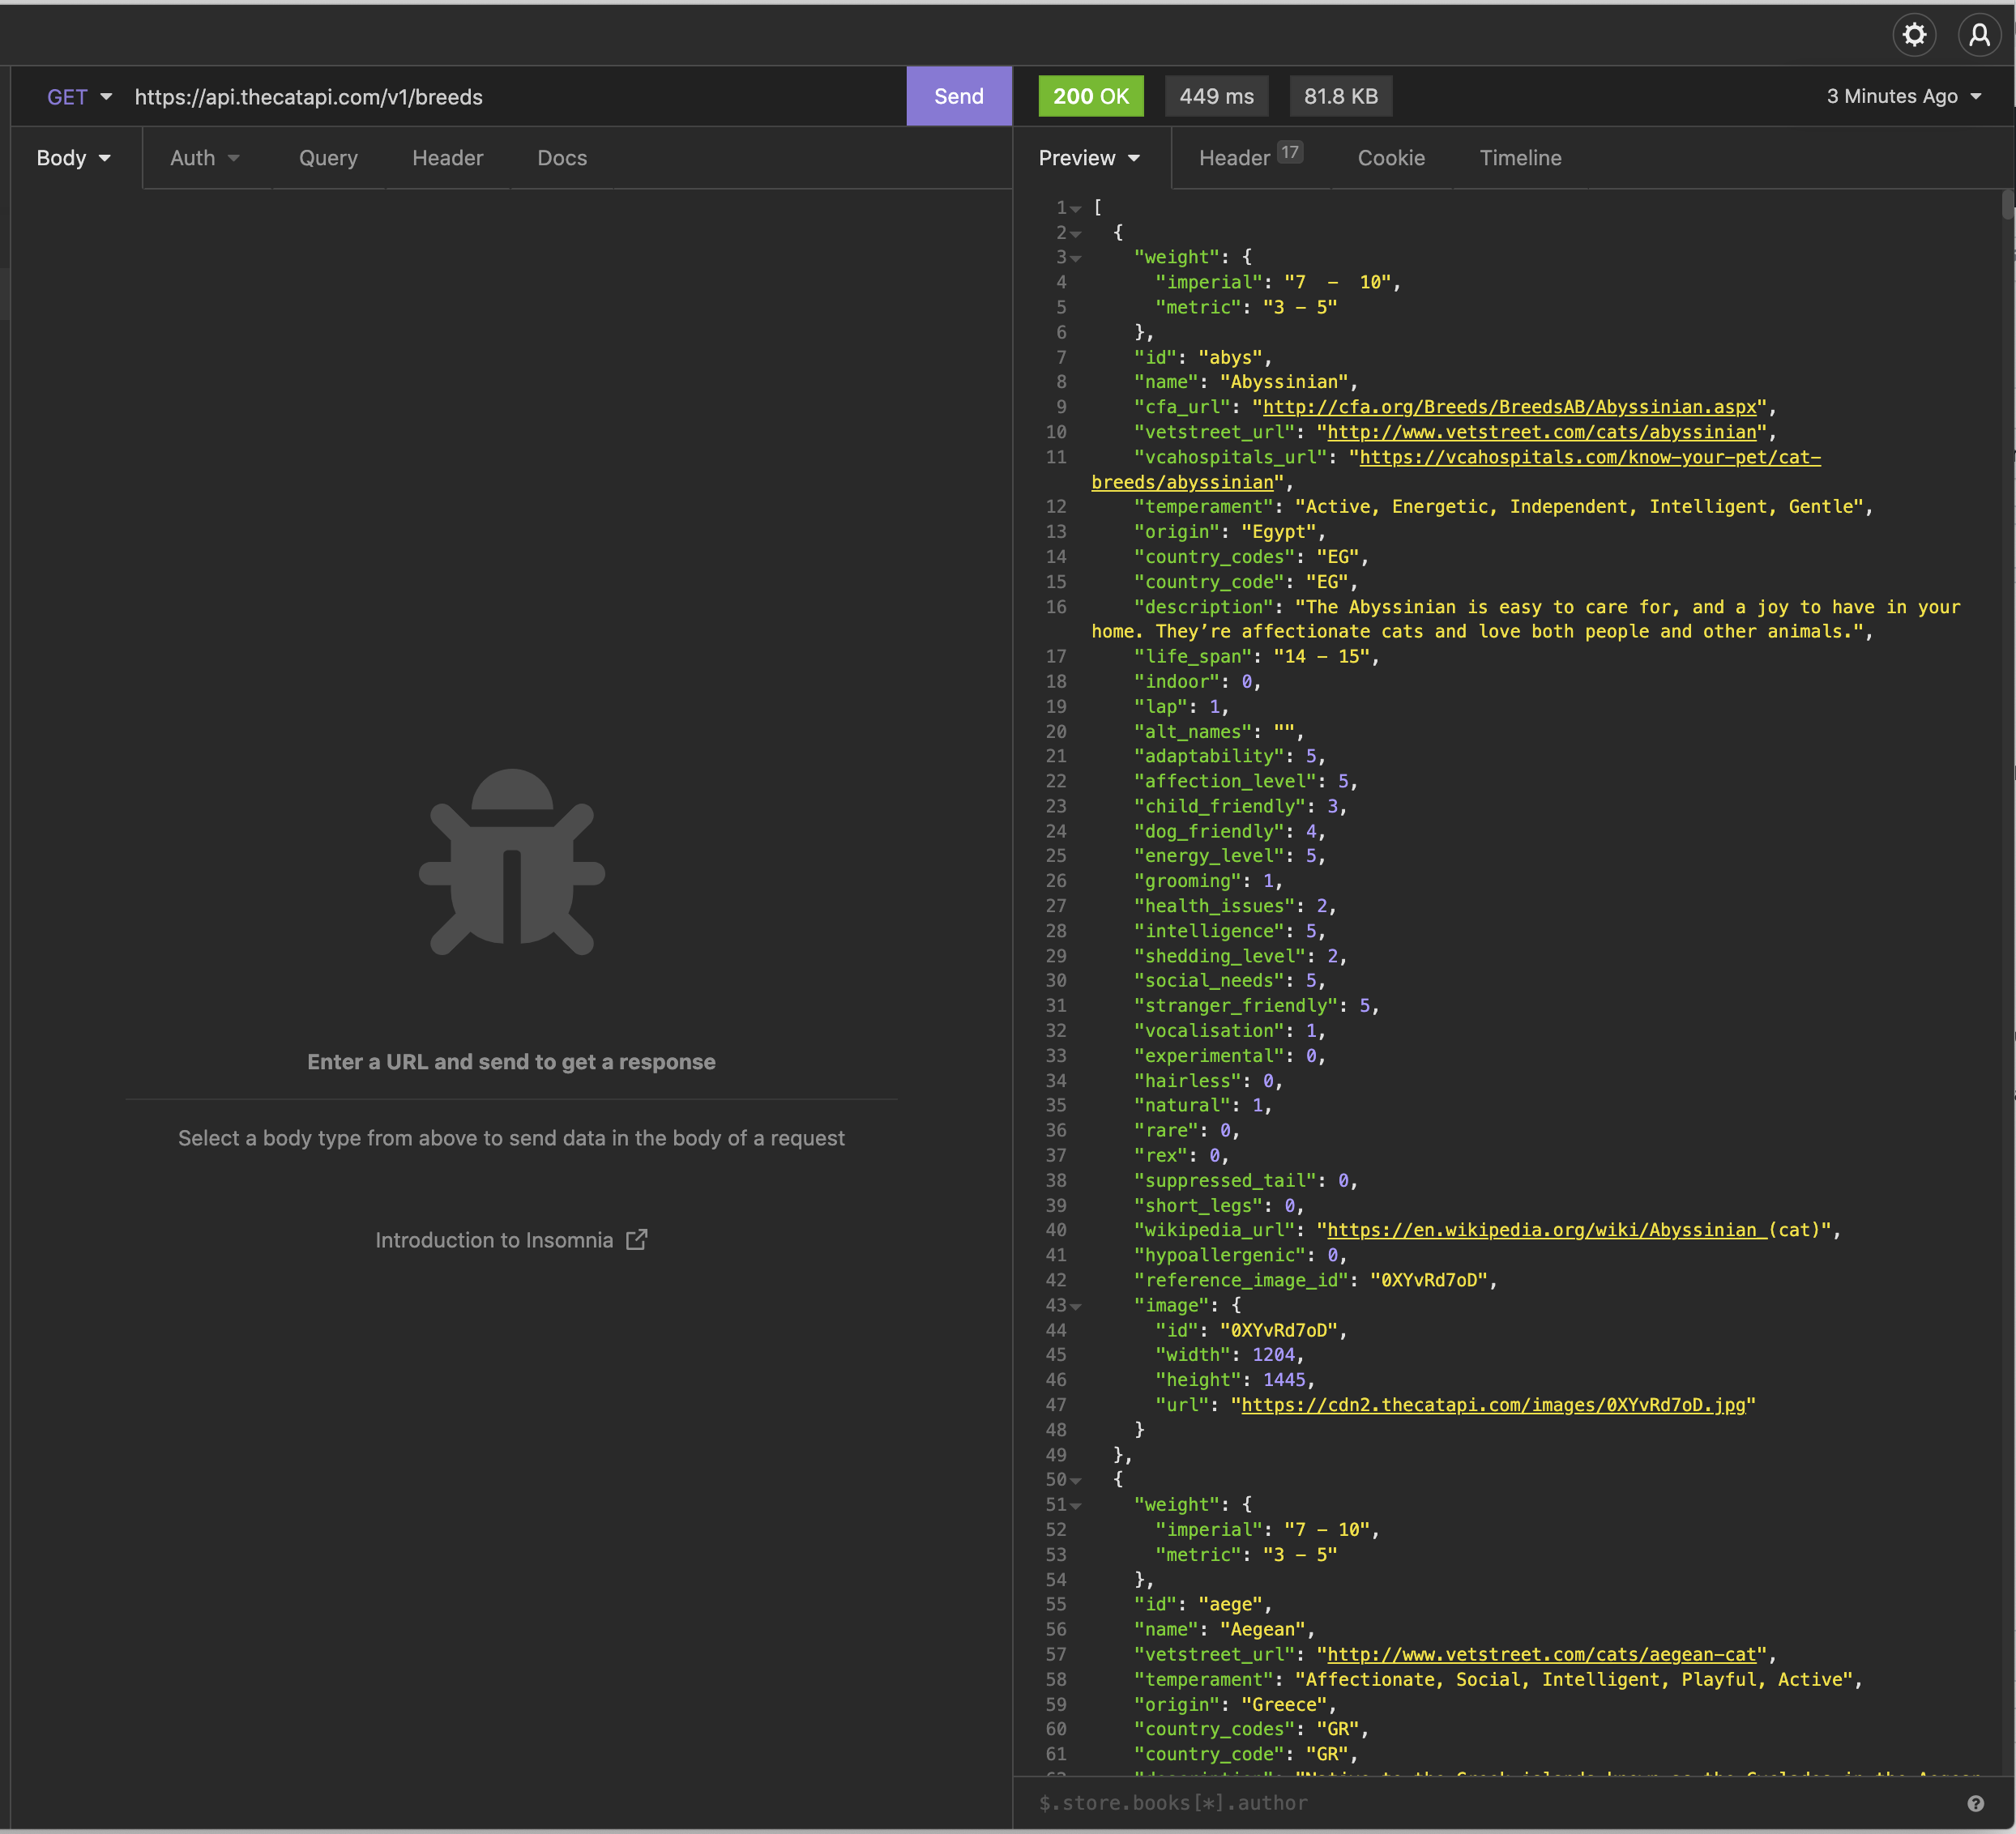
Task: Open the 3 Minutes Ago history dropdown
Action: tap(1904, 97)
